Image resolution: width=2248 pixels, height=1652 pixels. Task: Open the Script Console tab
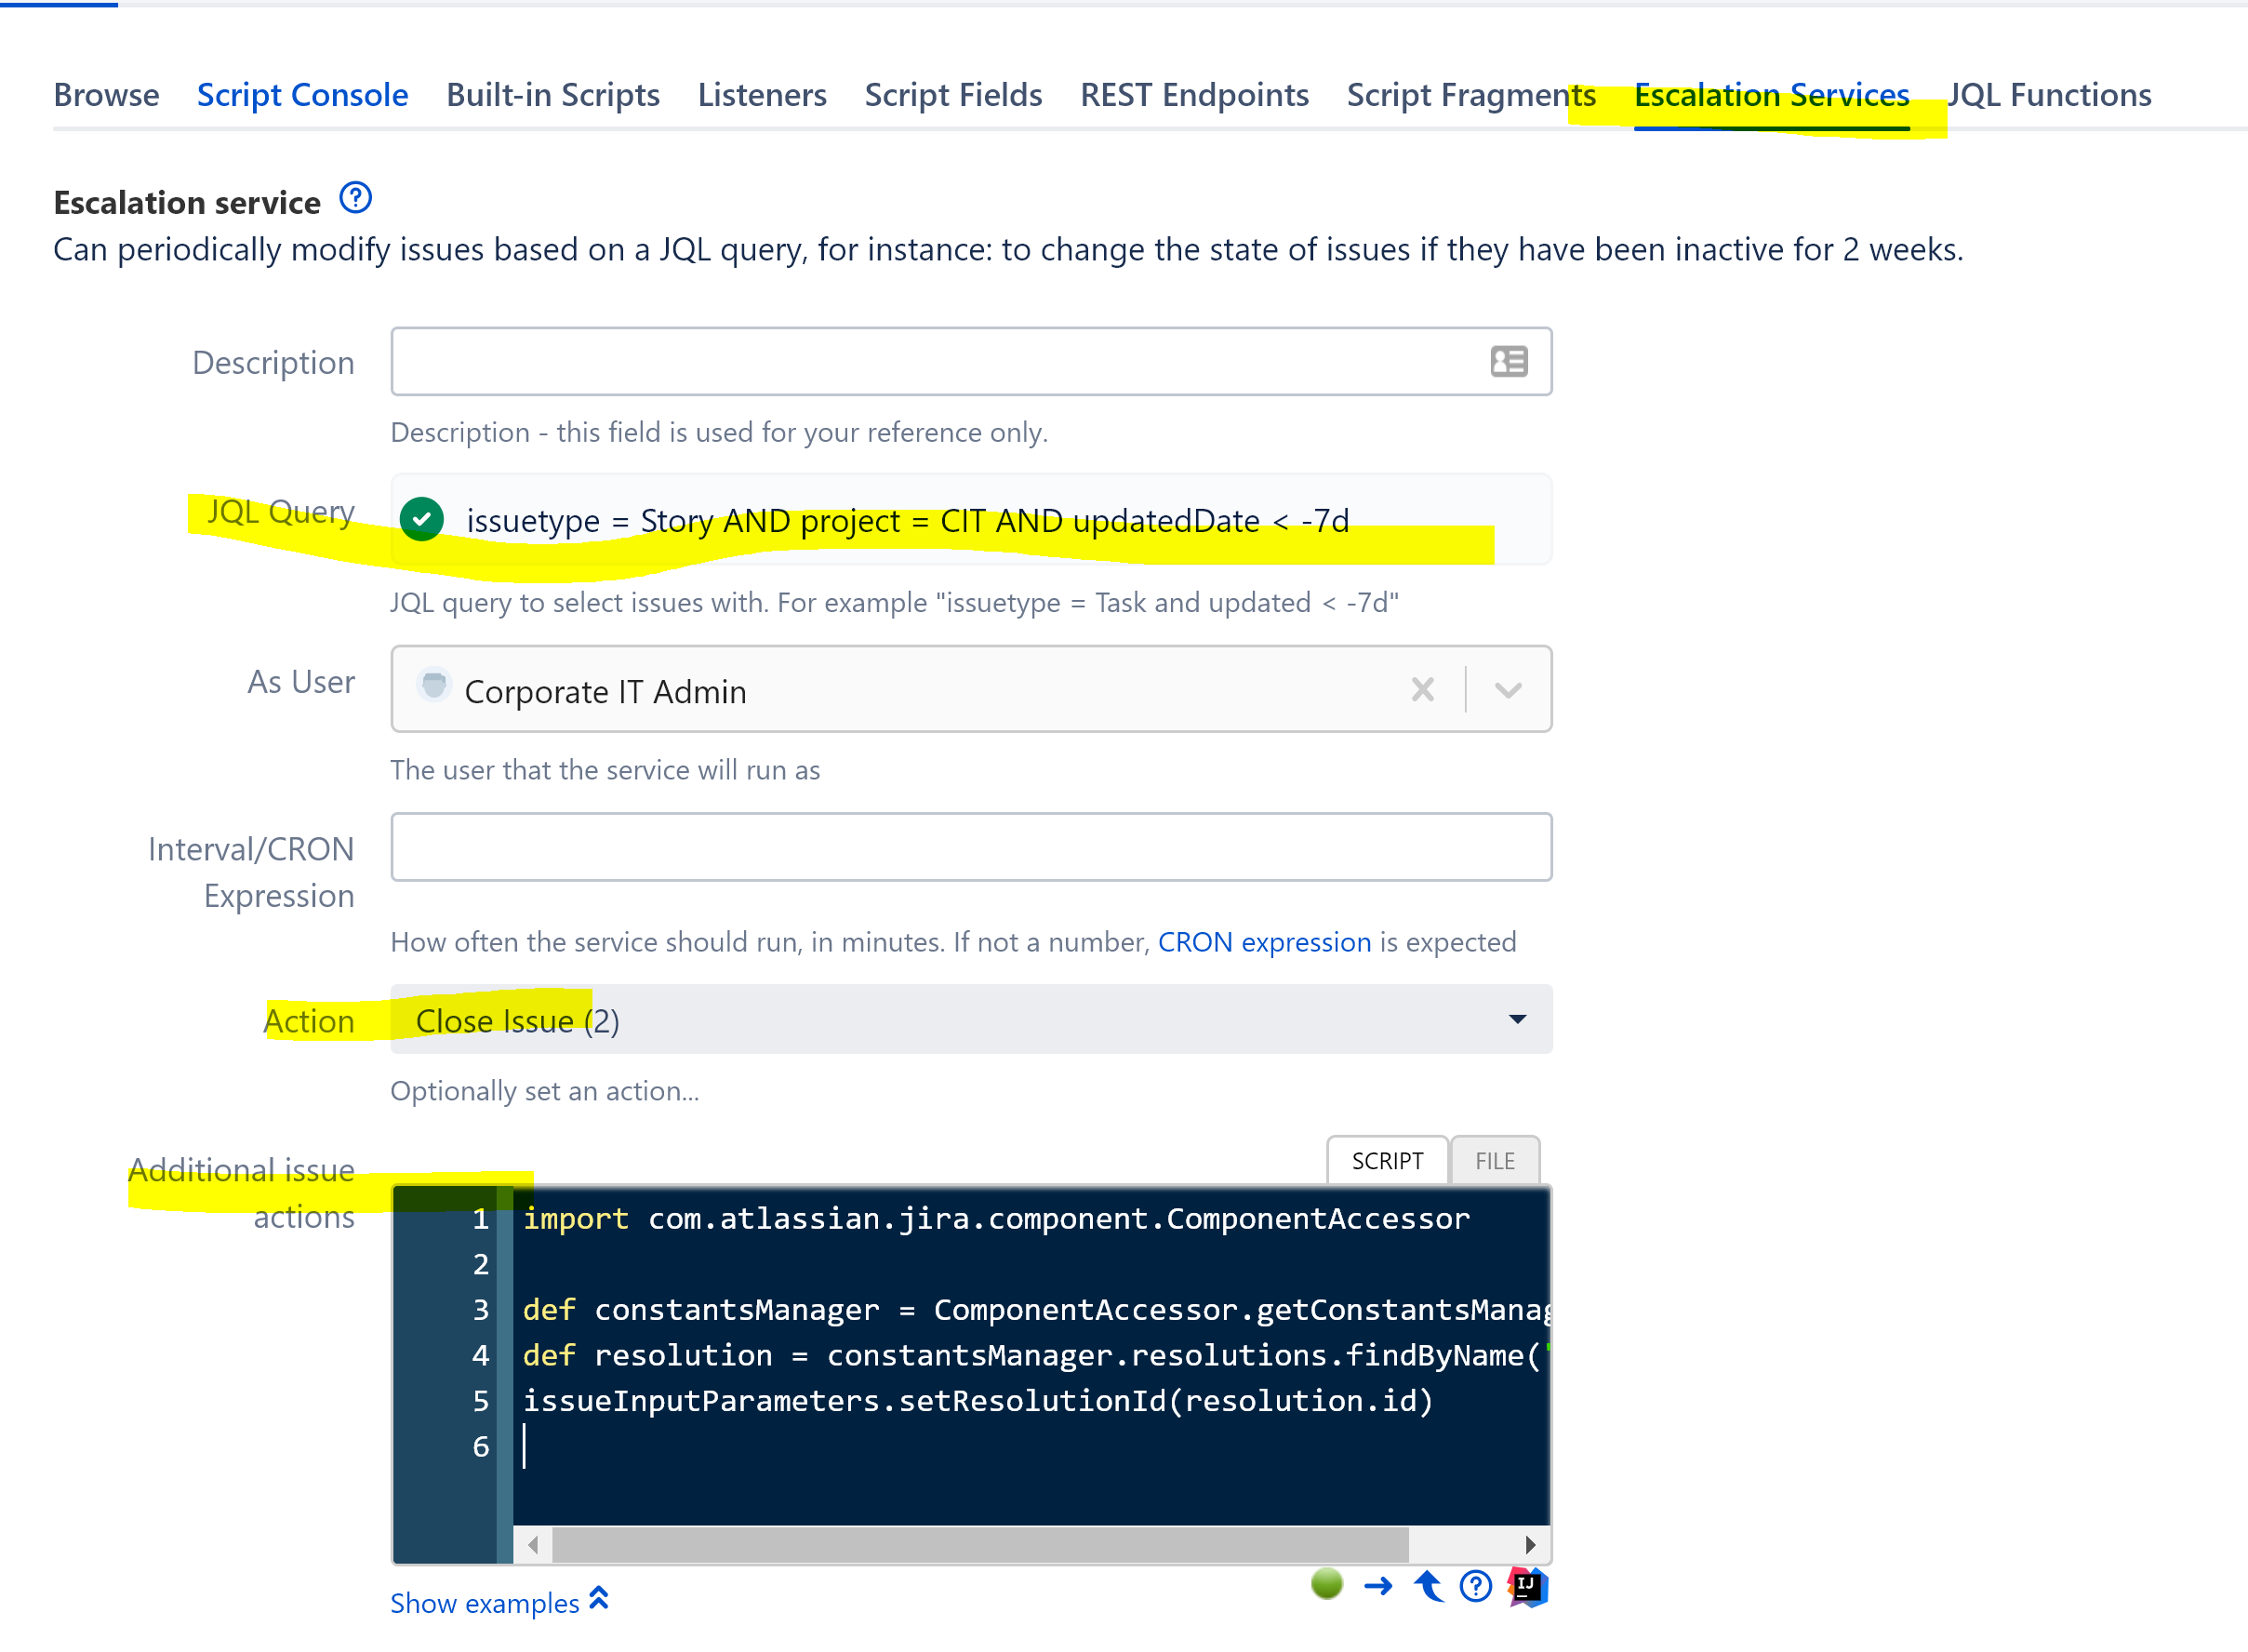coord(302,95)
